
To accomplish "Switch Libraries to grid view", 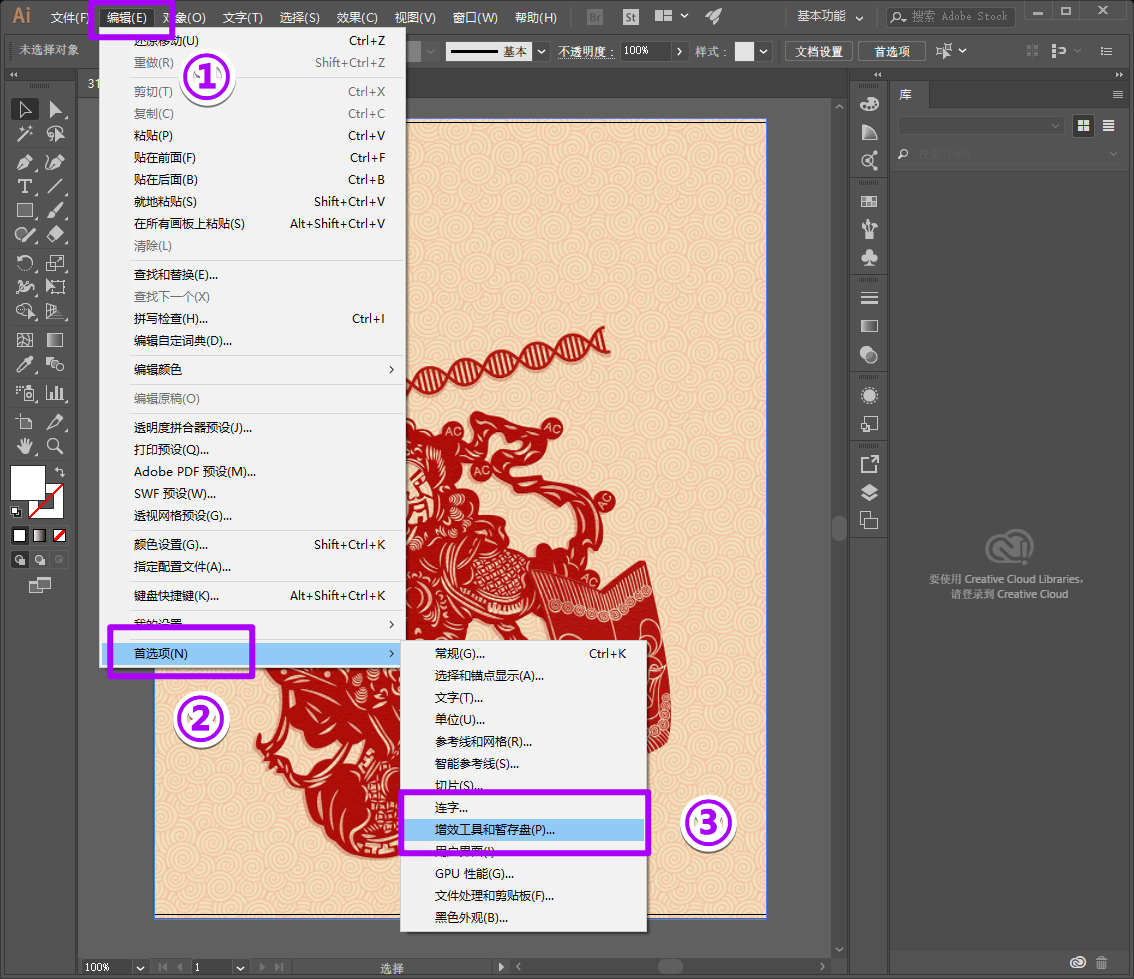I will (x=1083, y=126).
